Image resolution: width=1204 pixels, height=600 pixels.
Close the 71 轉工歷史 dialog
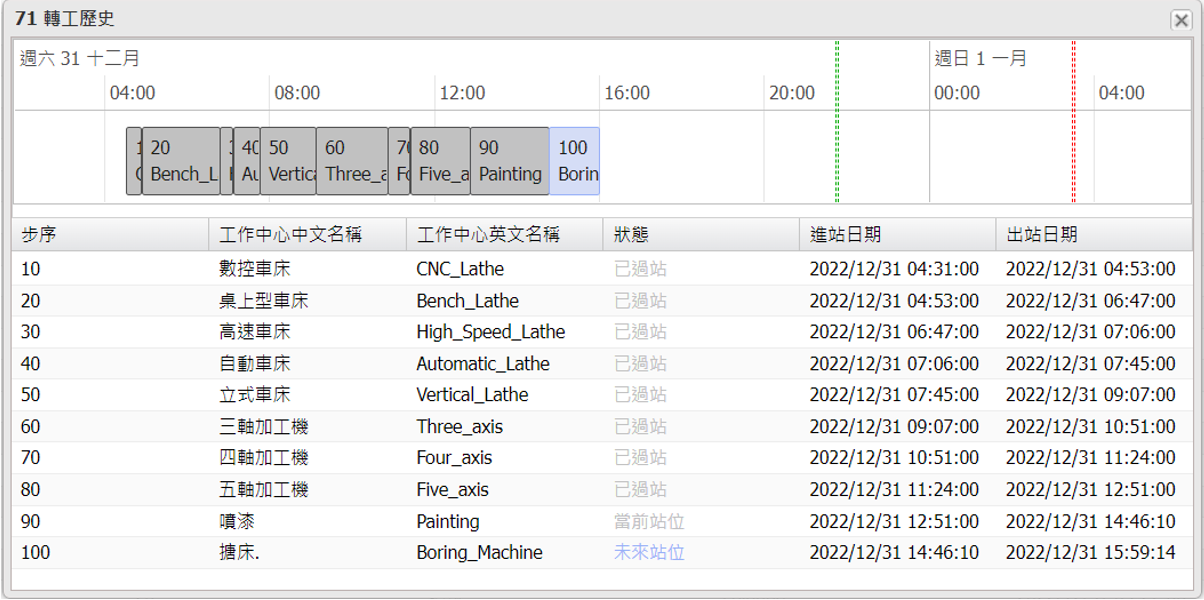coord(1180,20)
